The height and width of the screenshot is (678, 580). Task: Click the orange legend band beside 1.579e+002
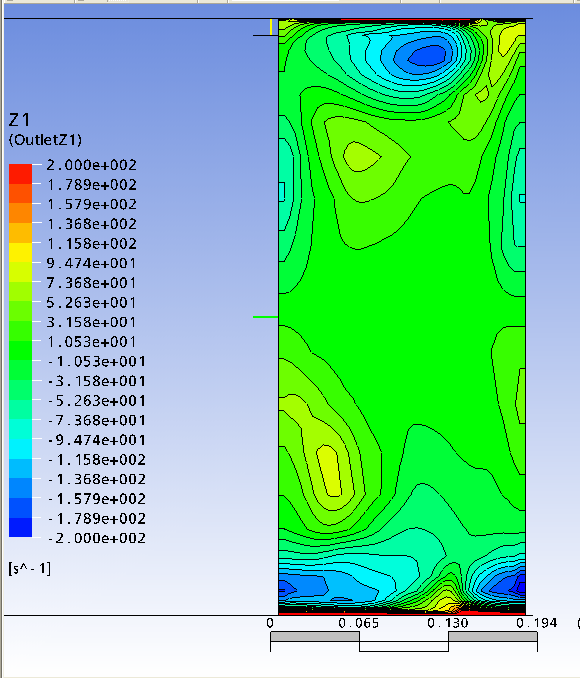pos(20,213)
